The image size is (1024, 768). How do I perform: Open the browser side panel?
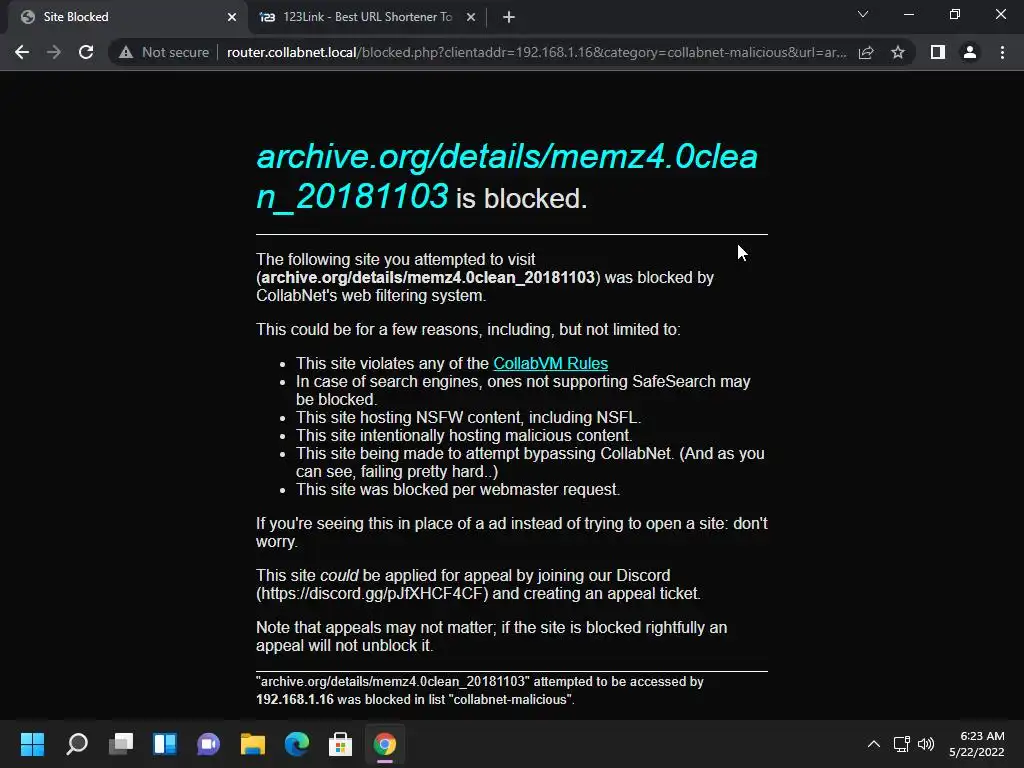click(x=938, y=52)
